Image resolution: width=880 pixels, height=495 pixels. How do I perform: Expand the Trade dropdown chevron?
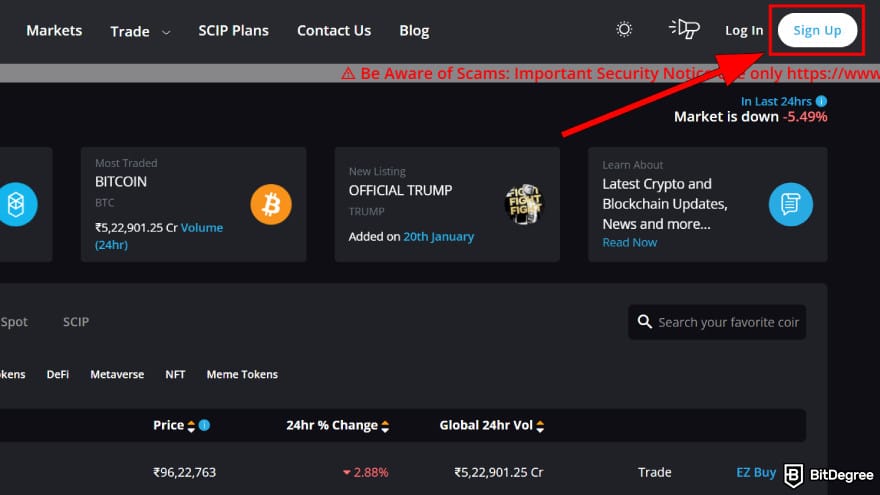166,33
